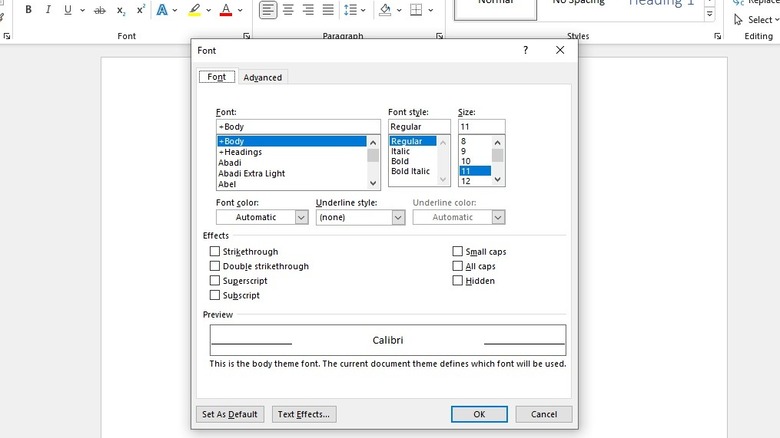Image resolution: width=780 pixels, height=438 pixels.
Task: Center align the paragraph
Action: pyautogui.click(x=288, y=10)
